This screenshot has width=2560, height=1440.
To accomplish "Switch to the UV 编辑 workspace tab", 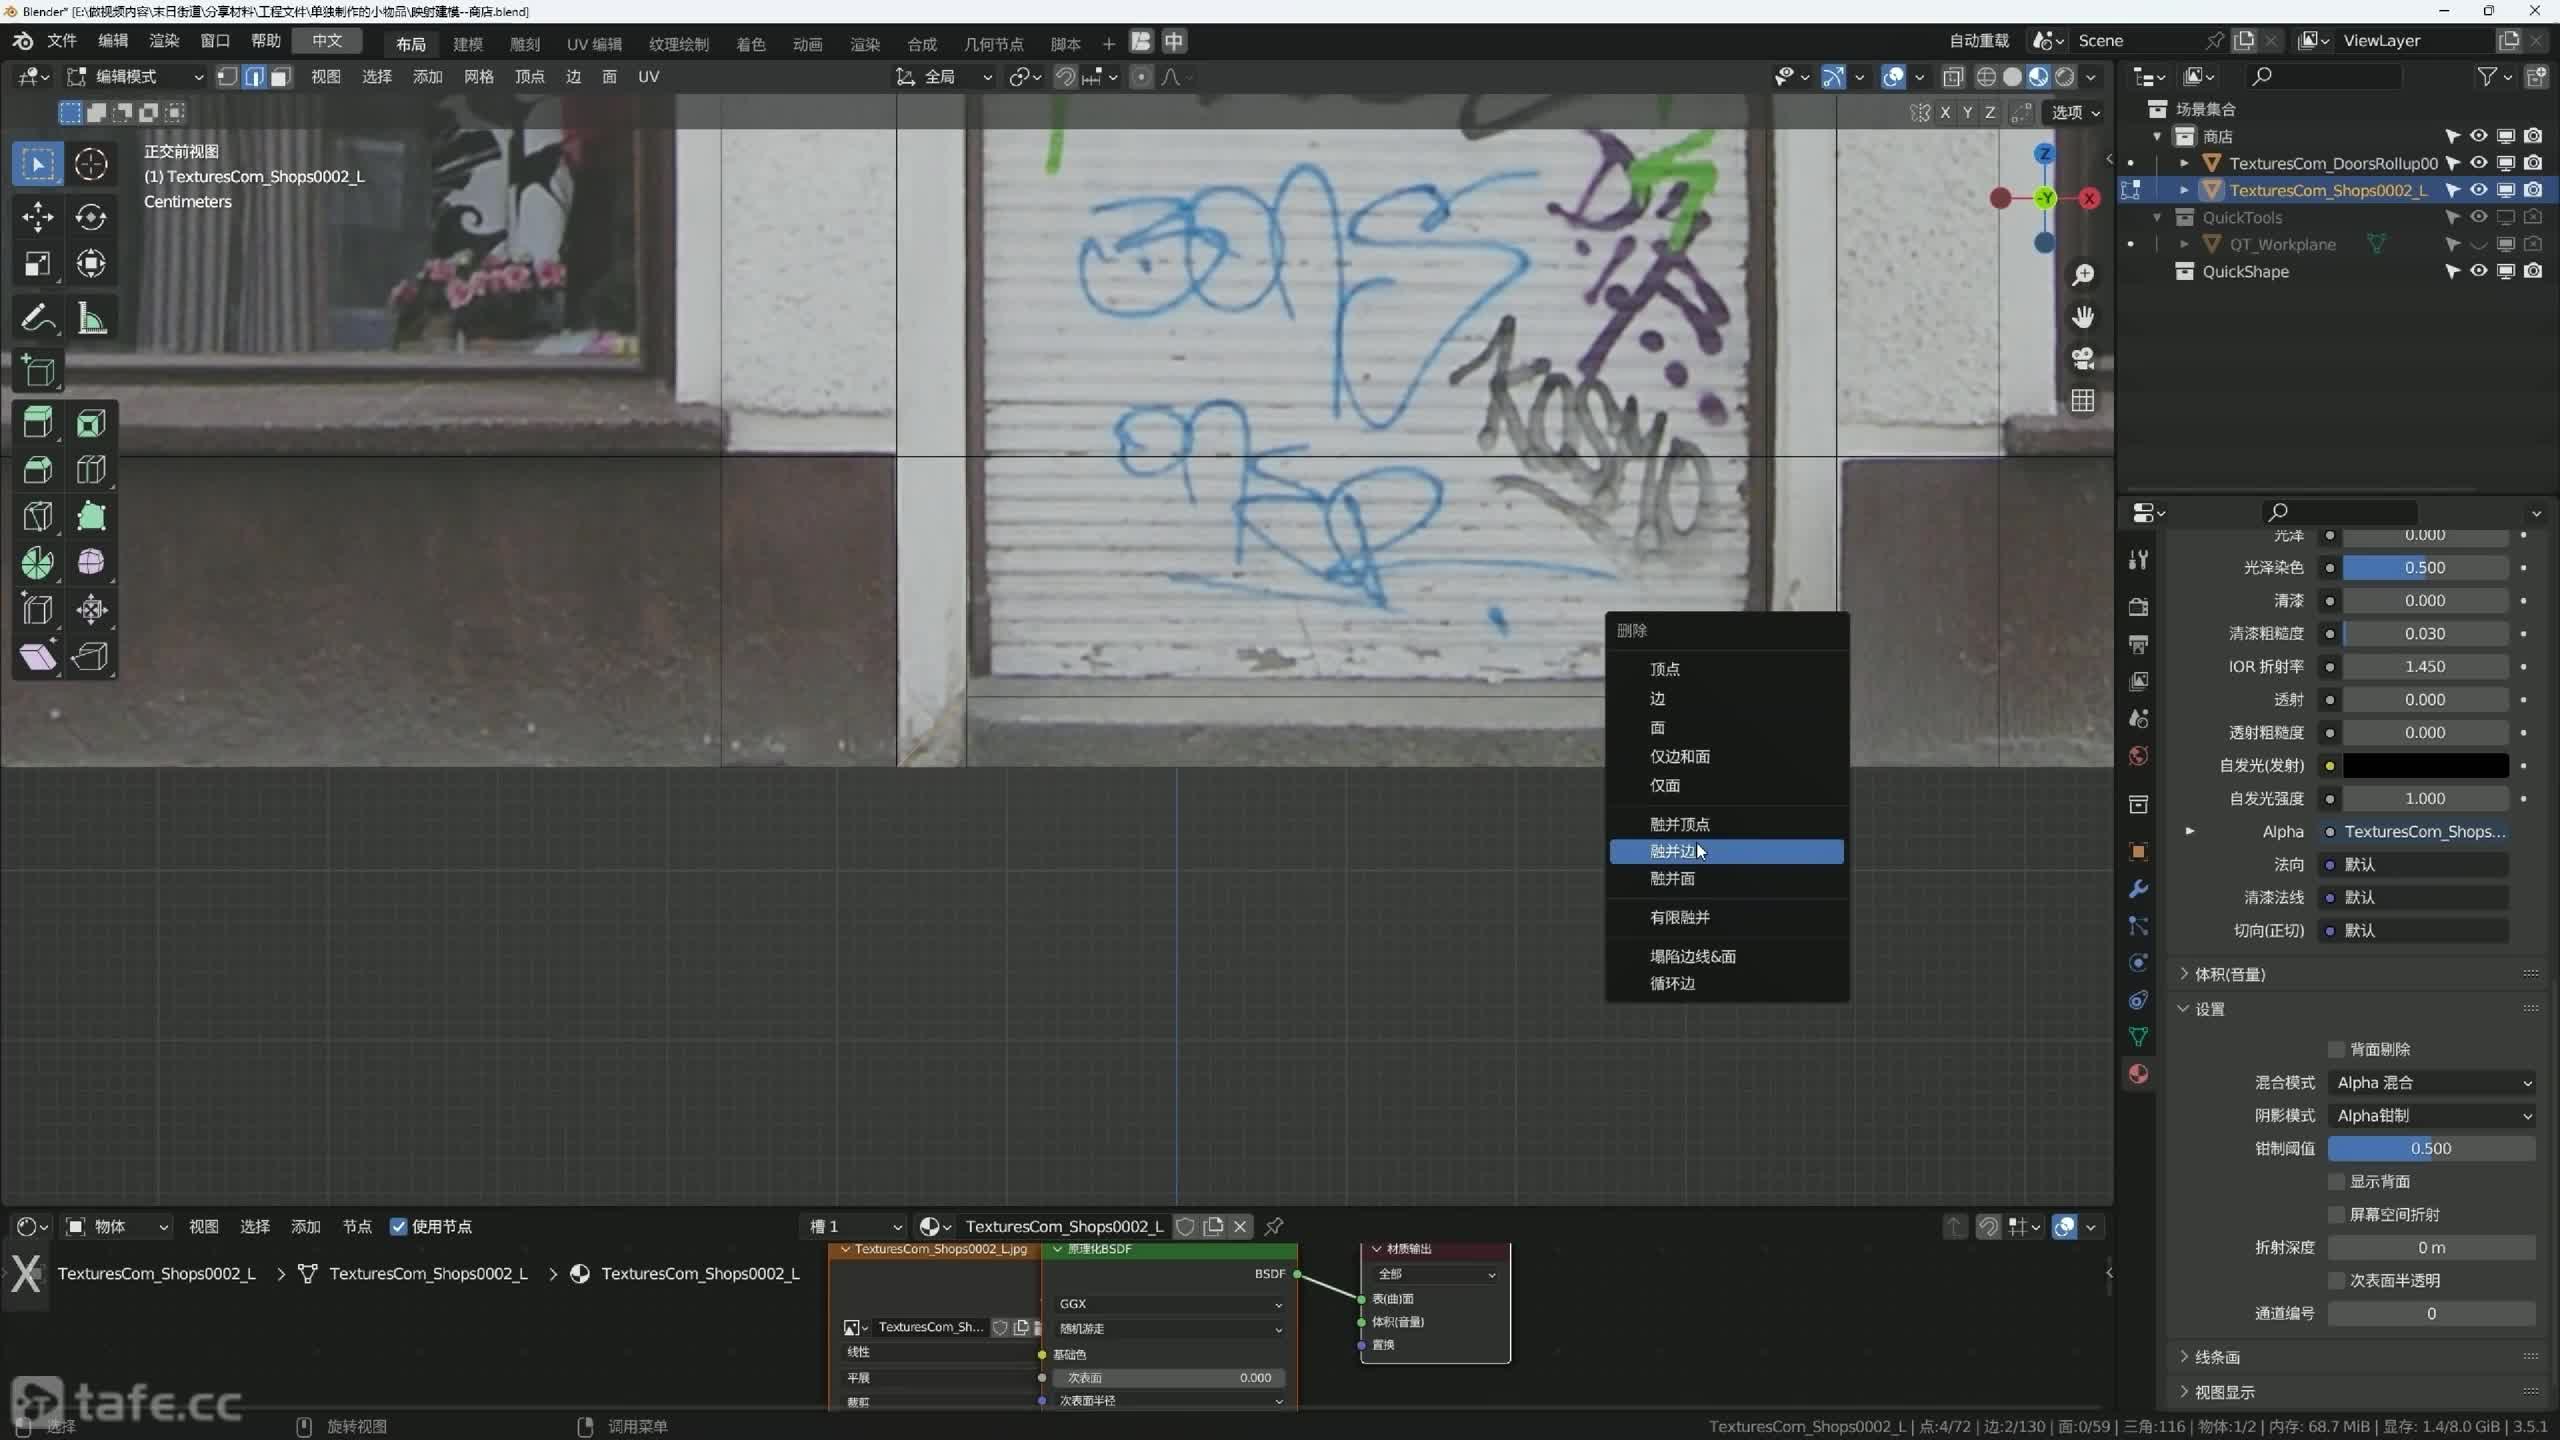I will click(x=594, y=44).
